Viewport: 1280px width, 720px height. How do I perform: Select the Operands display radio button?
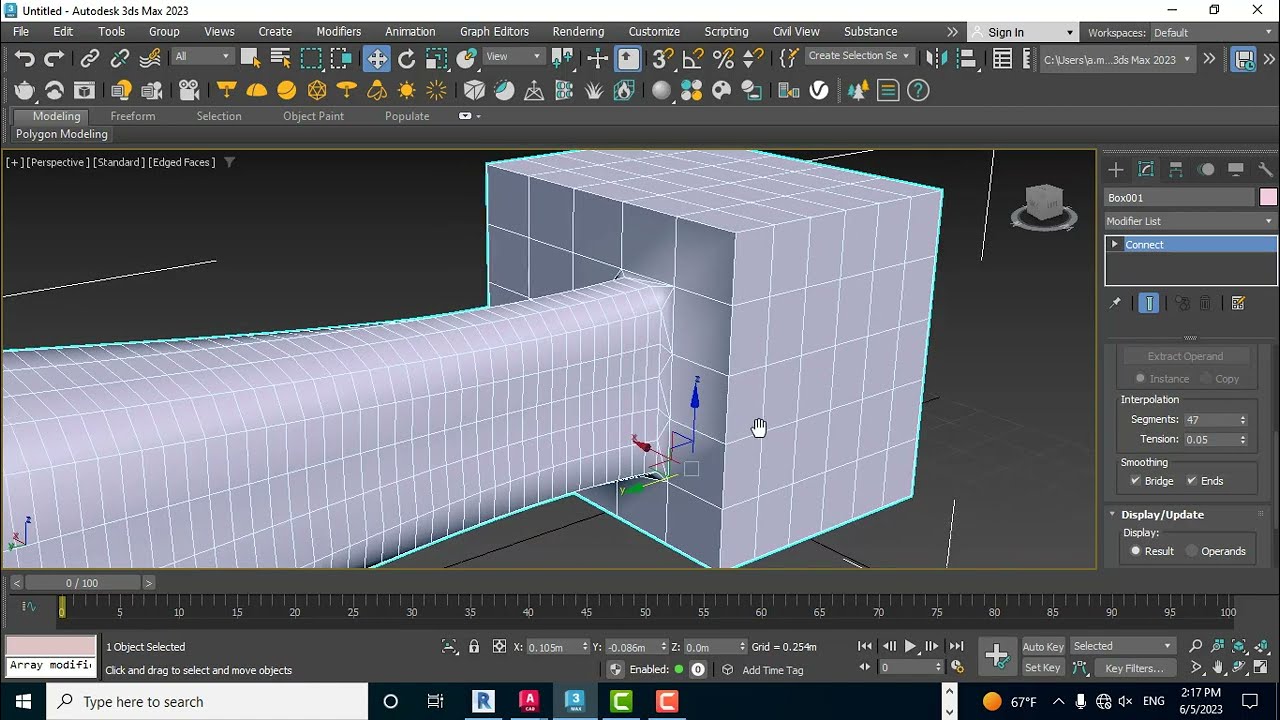point(1191,551)
